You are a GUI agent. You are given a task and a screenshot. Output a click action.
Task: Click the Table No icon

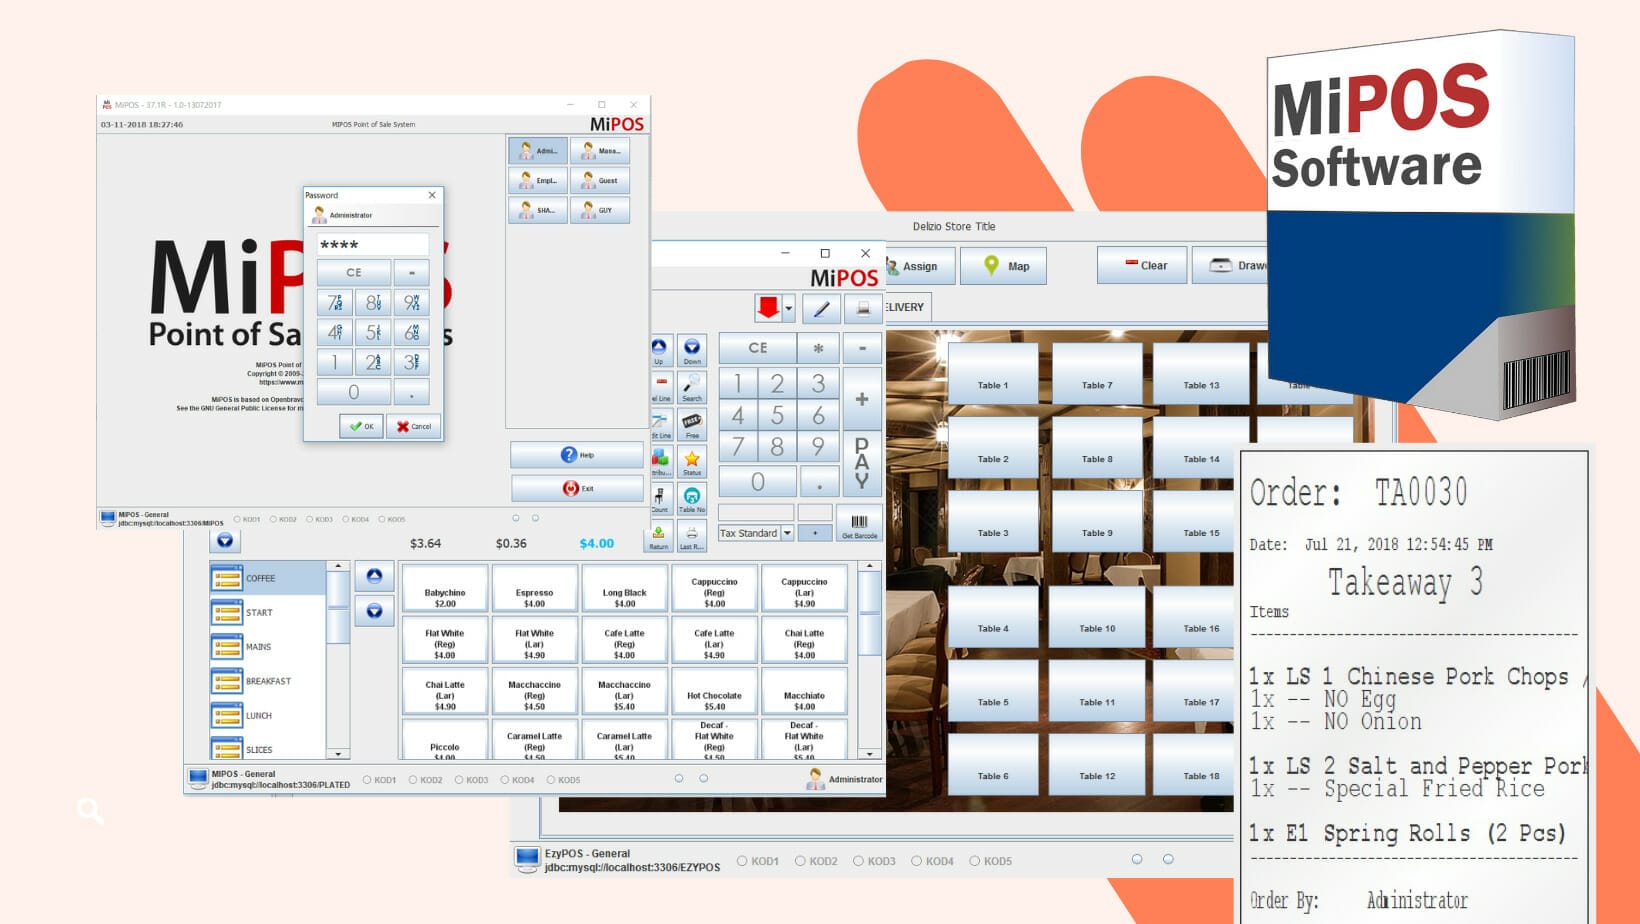pyautogui.click(x=692, y=498)
